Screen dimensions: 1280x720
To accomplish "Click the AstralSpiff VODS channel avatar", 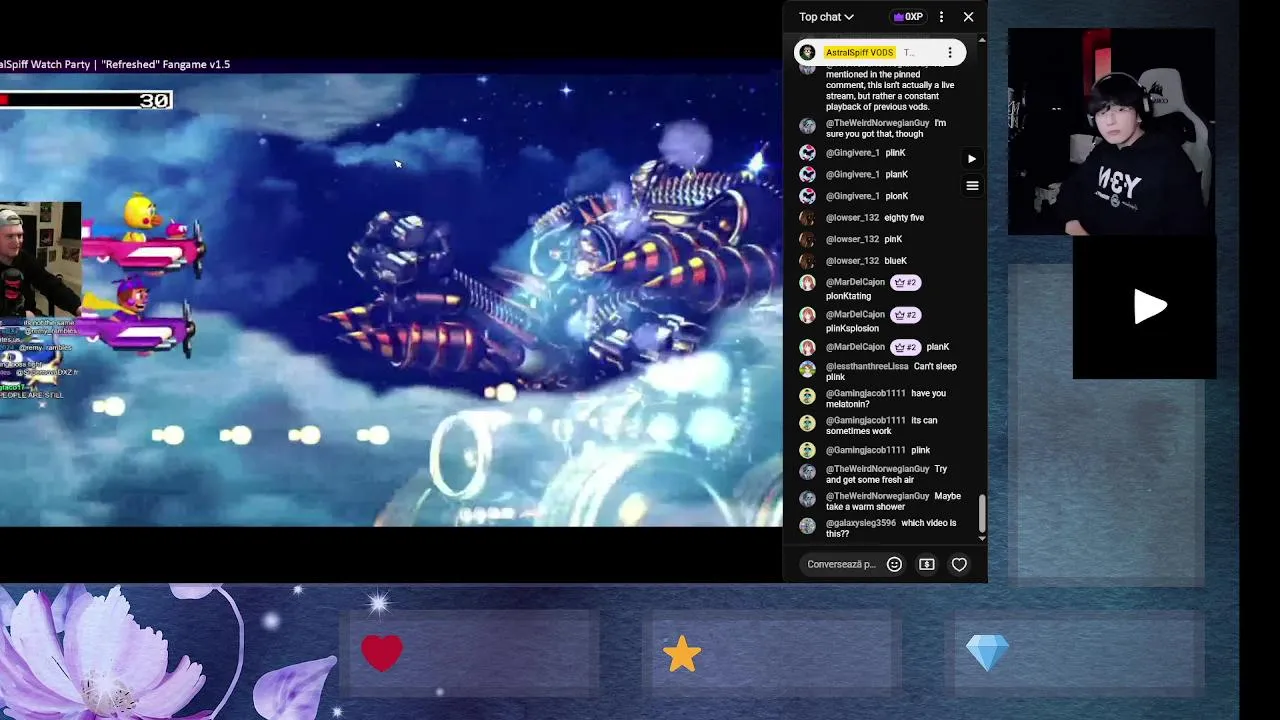I will click(x=808, y=53).
